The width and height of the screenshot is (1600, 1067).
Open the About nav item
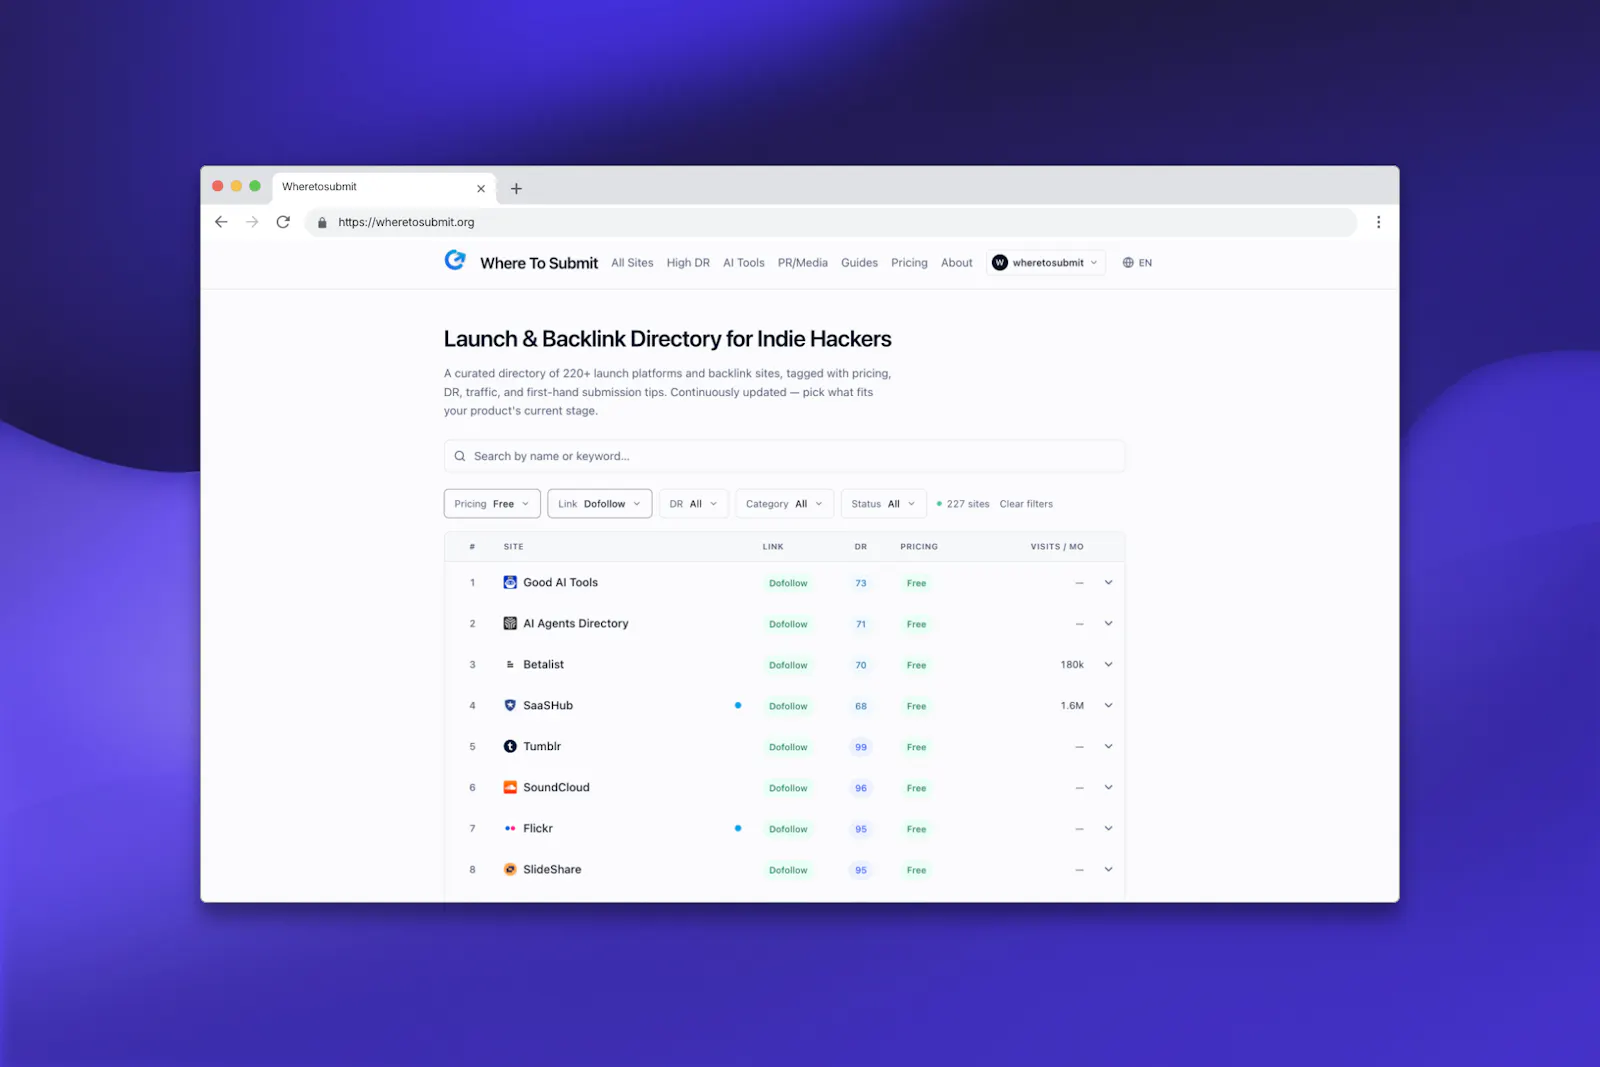957,263
